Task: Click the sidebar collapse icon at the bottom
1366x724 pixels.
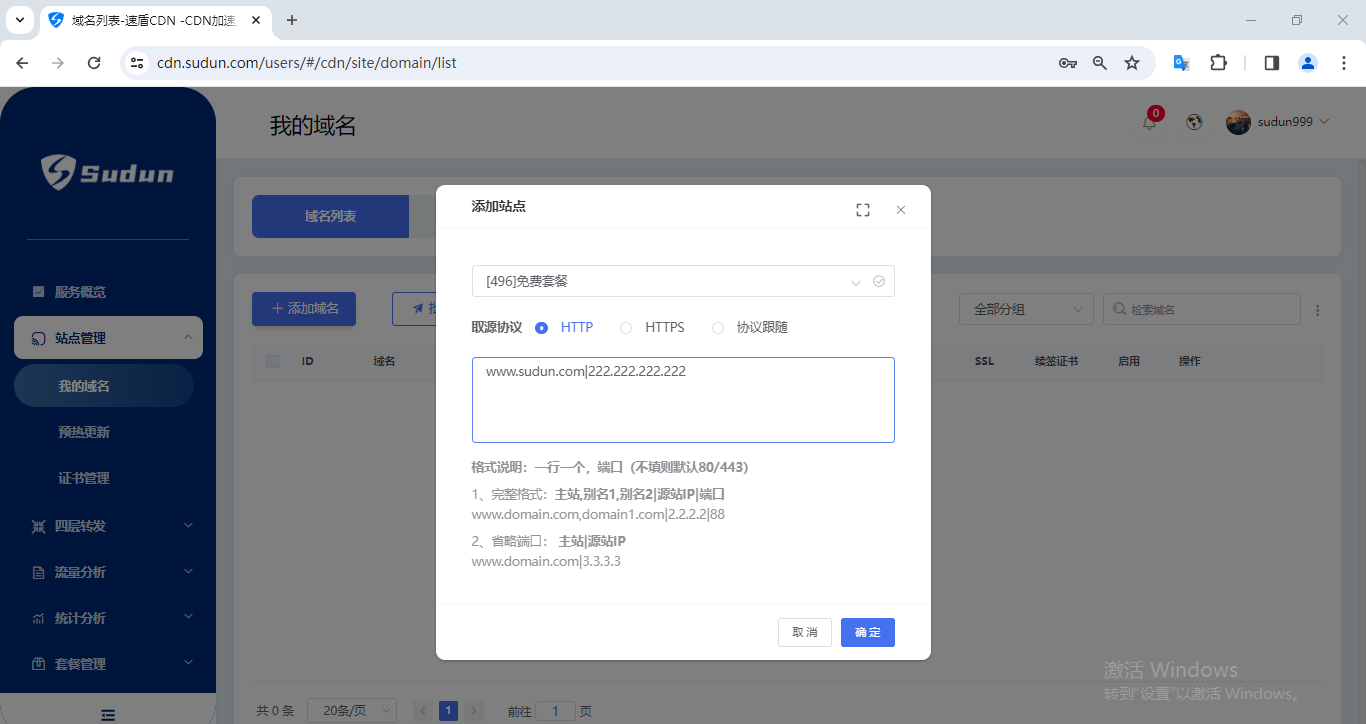Action: [108, 714]
